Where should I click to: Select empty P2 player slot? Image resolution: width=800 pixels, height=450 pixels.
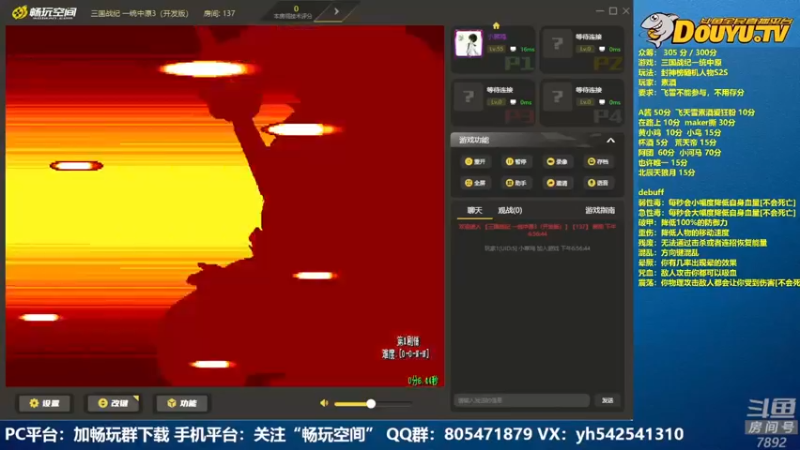pos(582,49)
